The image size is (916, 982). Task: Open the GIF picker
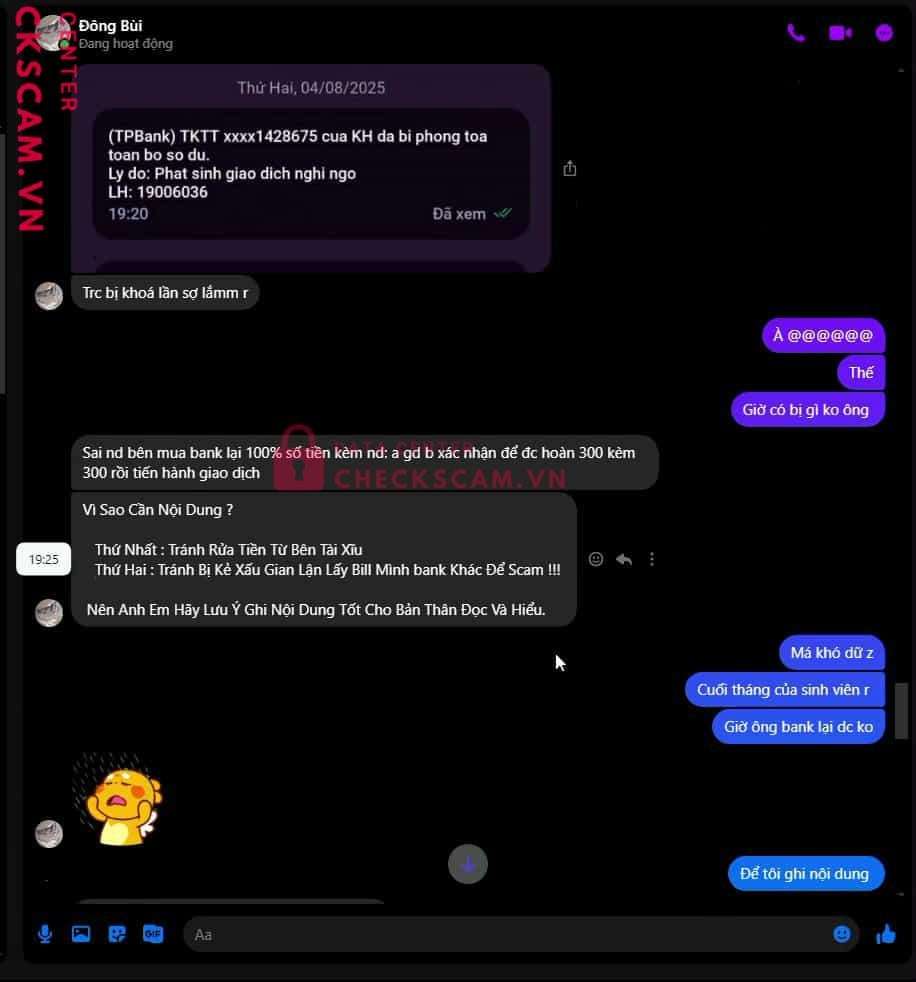point(153,934)
